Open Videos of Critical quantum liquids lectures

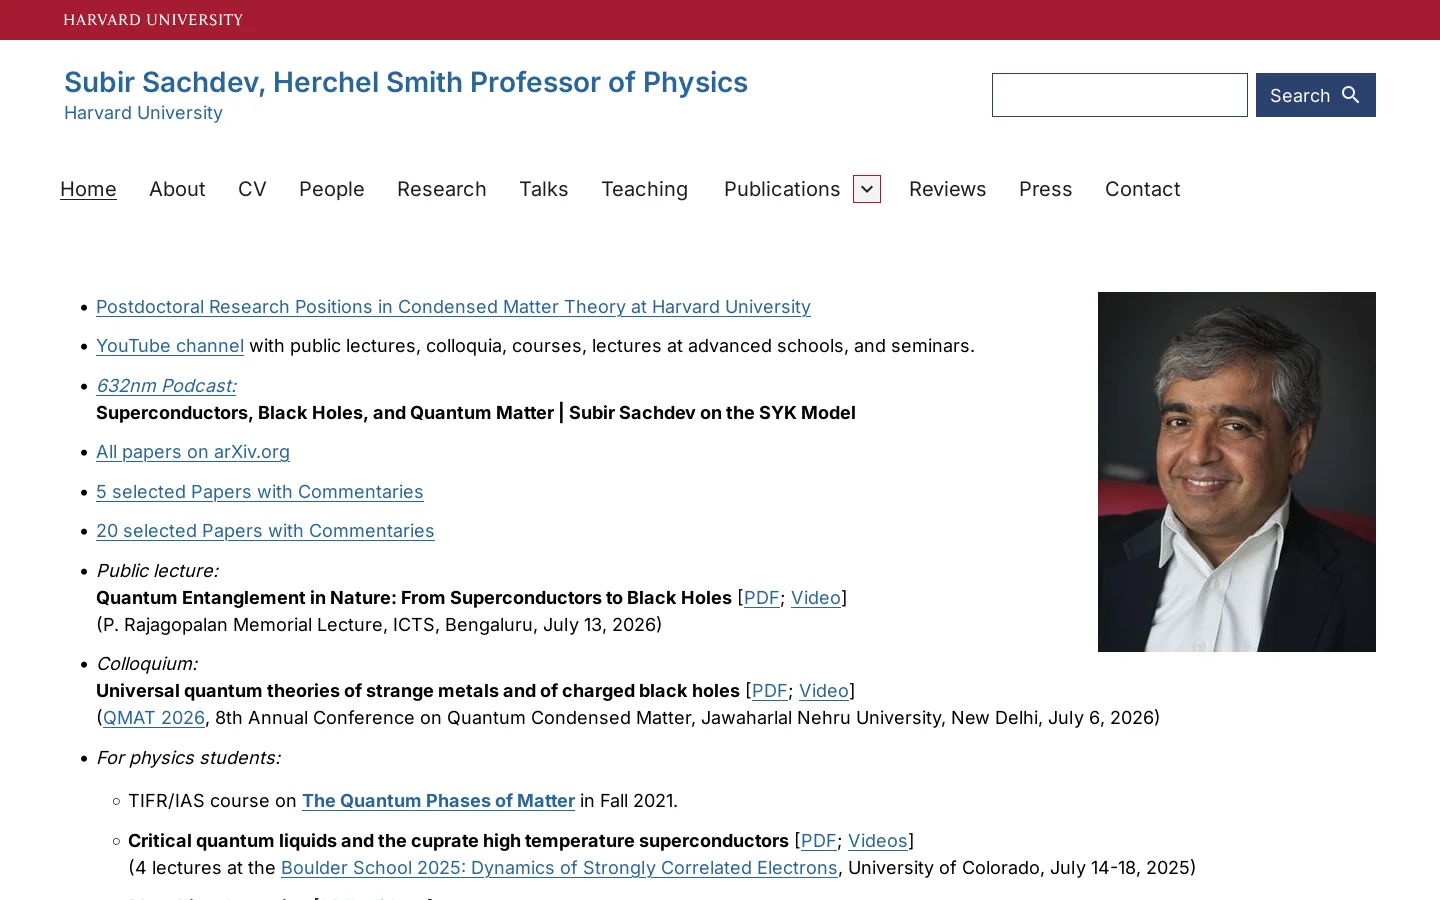click(x=878, y=841)
